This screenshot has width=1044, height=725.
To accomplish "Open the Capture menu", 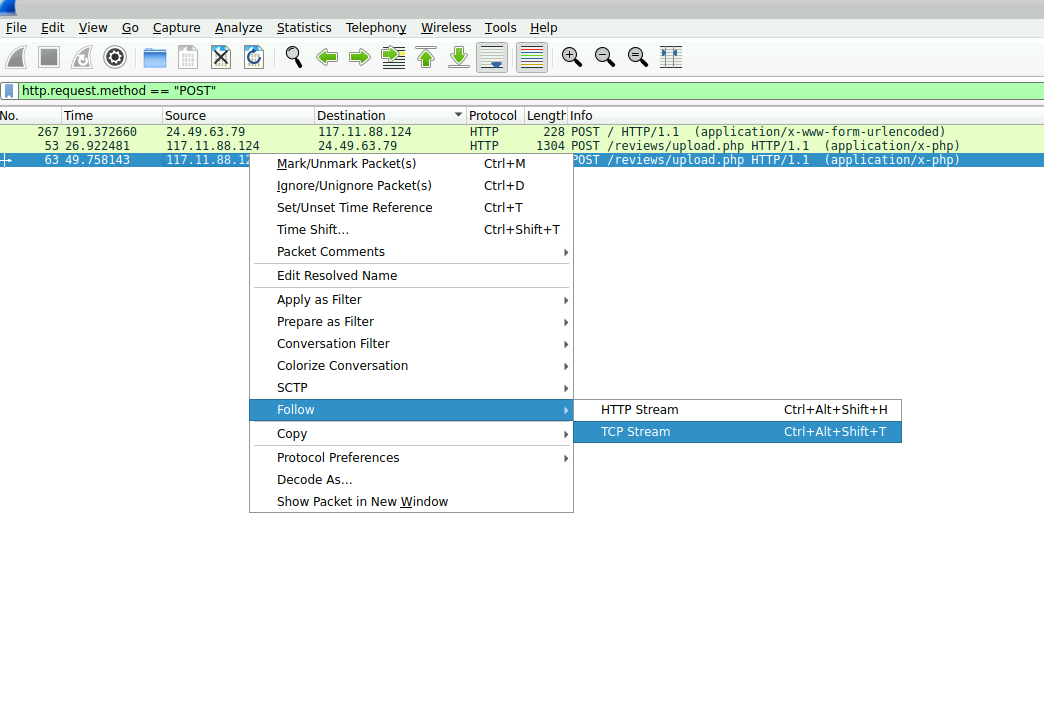I will pyautogui.click(x=176, y=28).
